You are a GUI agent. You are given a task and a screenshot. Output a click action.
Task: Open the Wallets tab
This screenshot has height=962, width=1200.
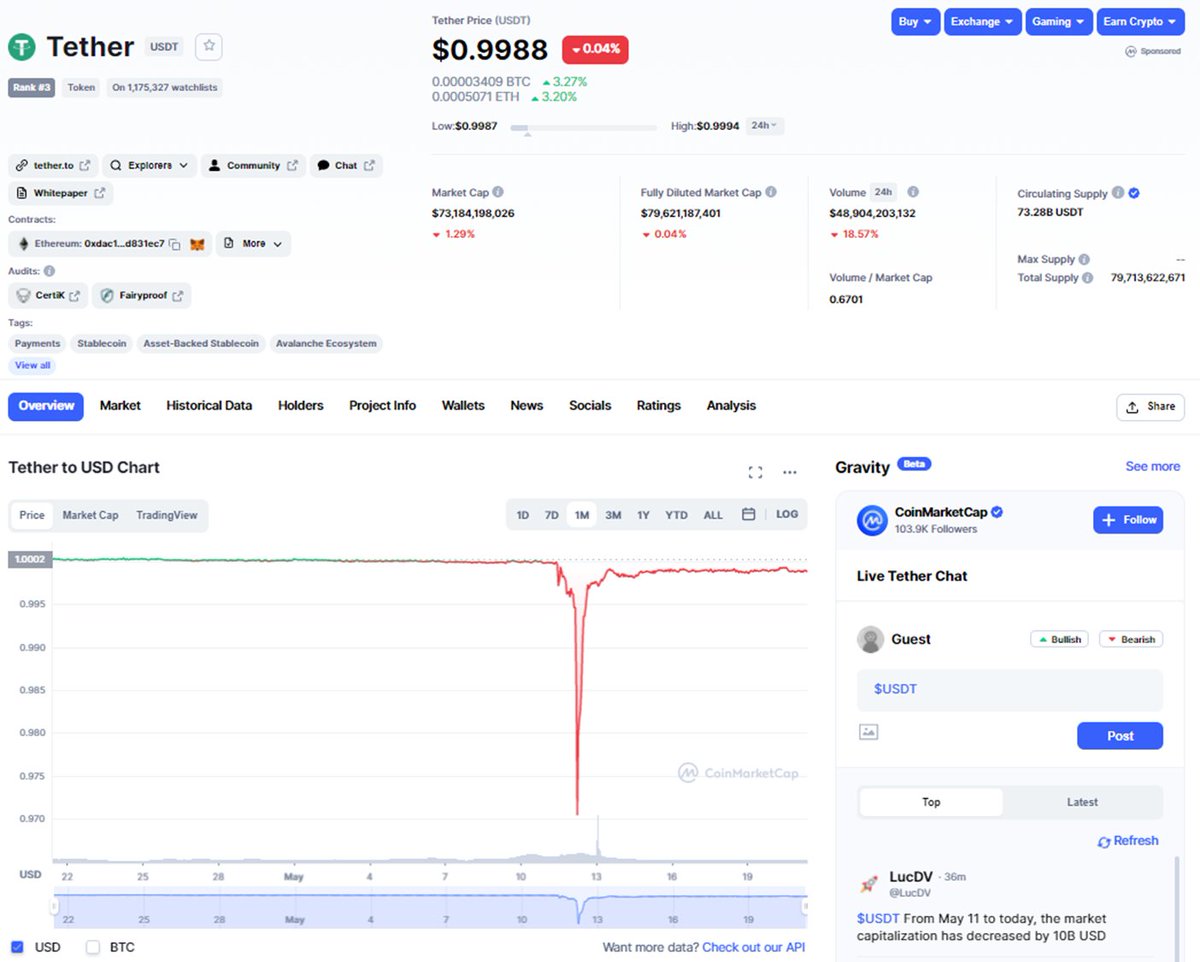tap(463, 405)
